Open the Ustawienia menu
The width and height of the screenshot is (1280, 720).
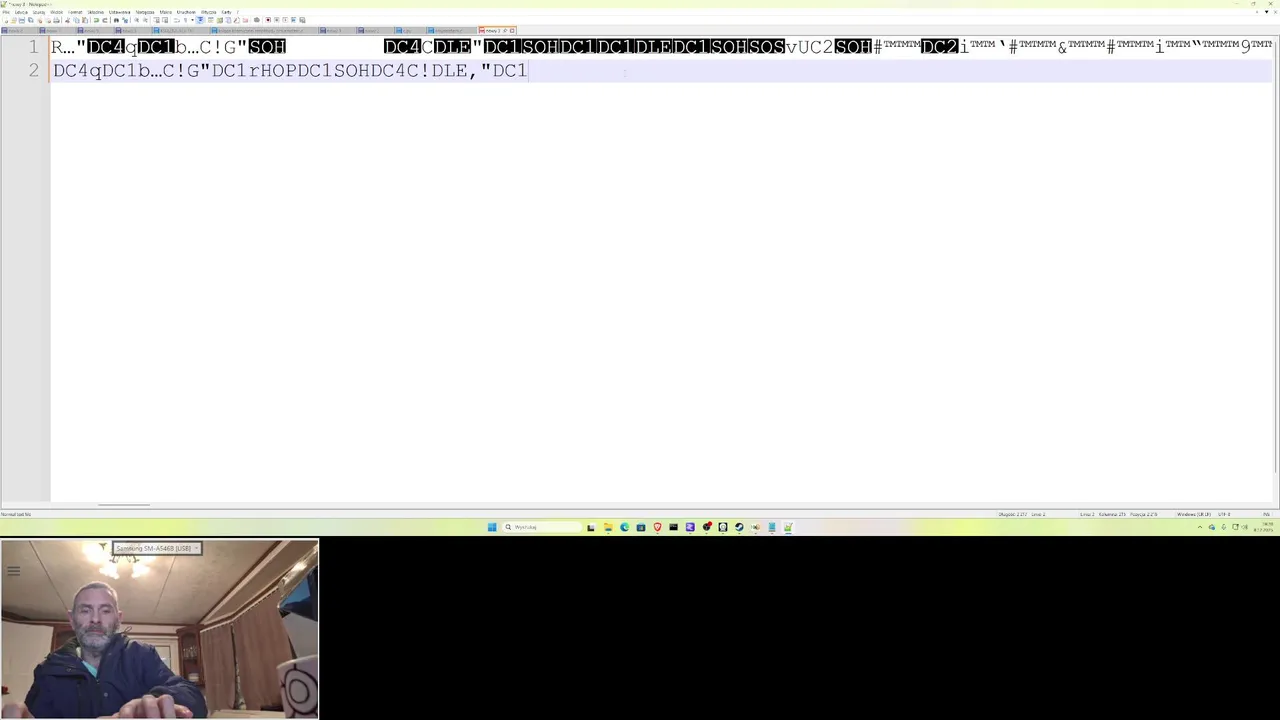(x=119, y=12)
